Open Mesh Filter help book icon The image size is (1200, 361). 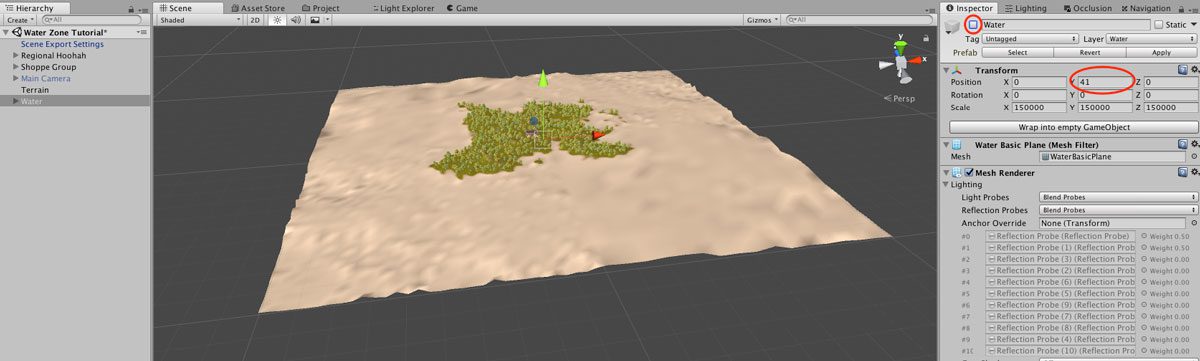pos(1182,145)
